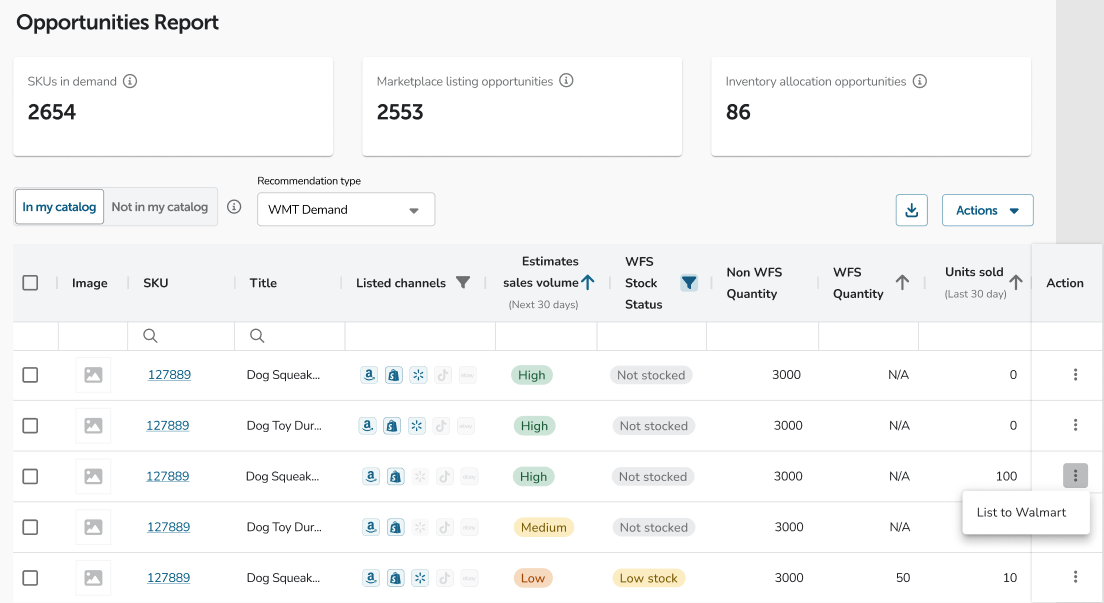Select the checkbox for the Low volume row

pos(30,578)
